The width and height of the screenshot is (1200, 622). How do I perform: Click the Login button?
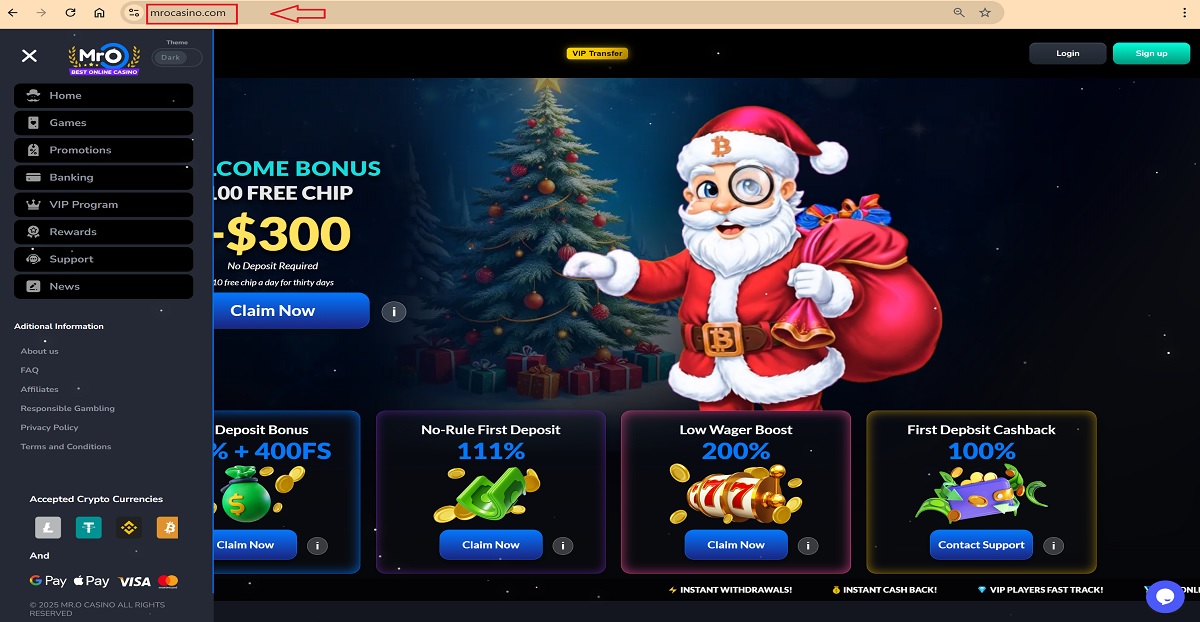(x=1067, y=53)
